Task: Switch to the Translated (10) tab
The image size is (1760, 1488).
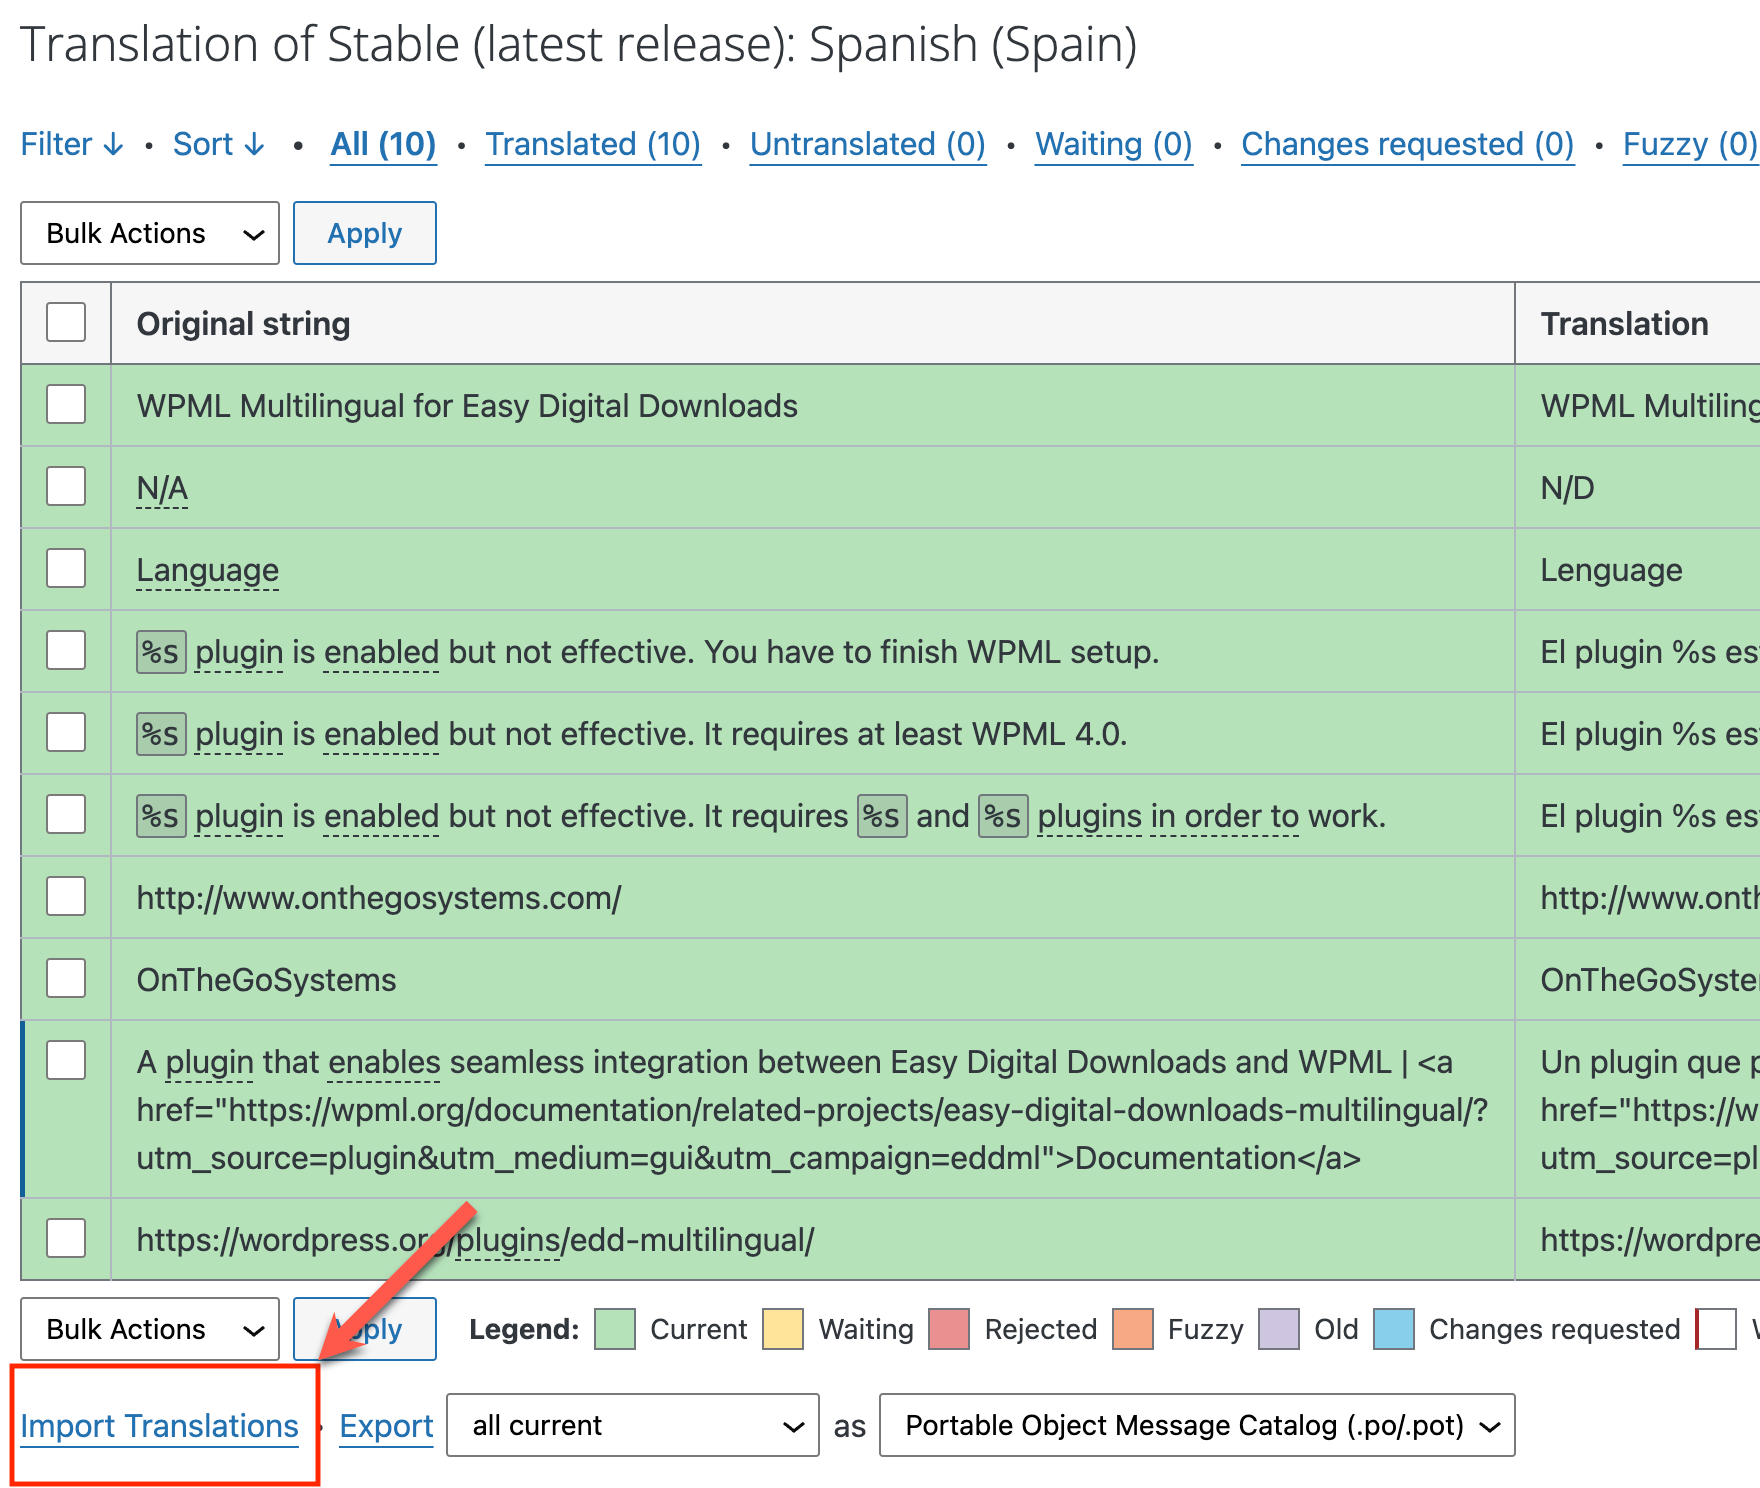Action: 592,144
